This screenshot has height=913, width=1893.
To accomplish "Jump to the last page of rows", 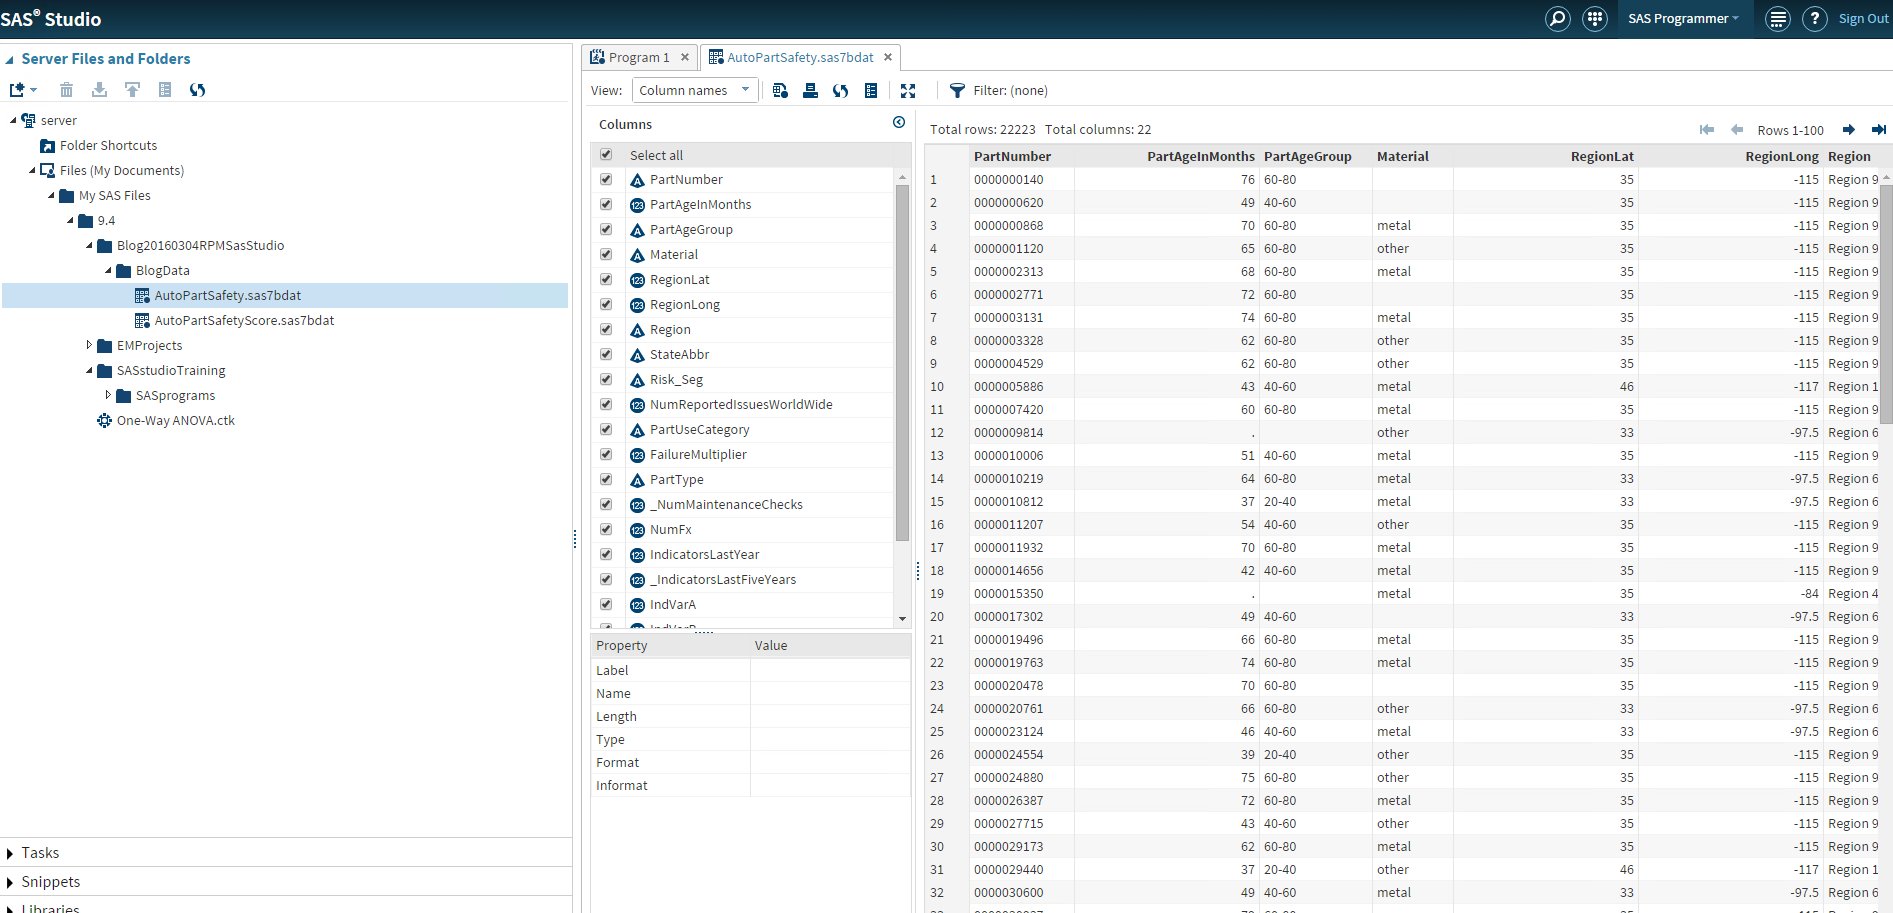I will [1880, 129].
